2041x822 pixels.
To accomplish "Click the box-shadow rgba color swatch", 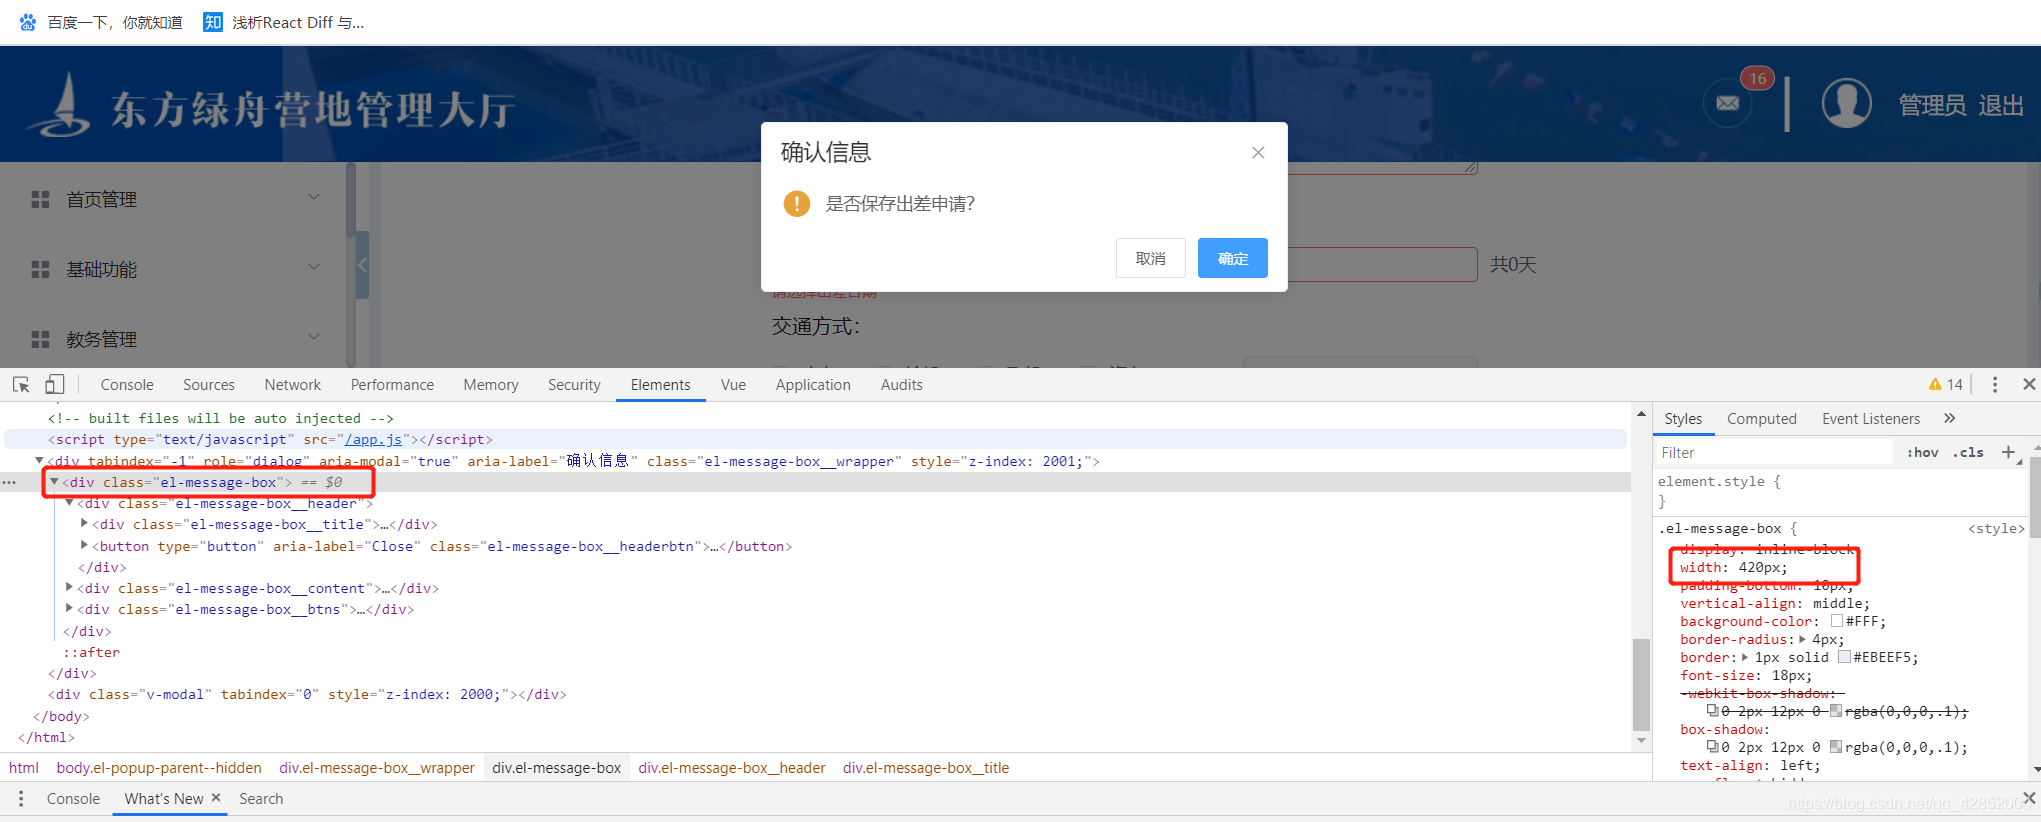I will pyautogui.click(x=1836, y=747).
